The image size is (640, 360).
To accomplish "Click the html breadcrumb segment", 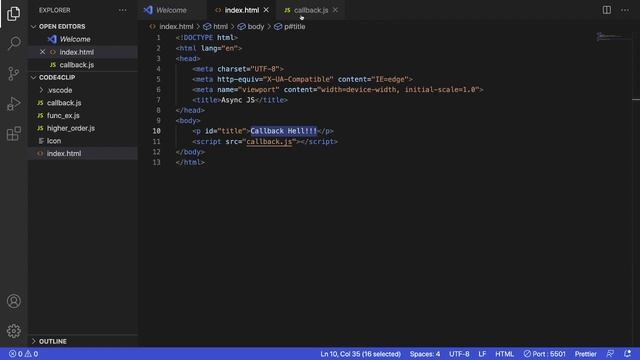I will pyautogui.click(x=220, y=27).
